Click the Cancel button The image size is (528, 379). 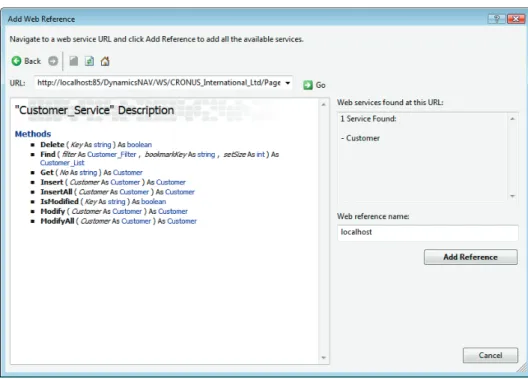[490, 355]
